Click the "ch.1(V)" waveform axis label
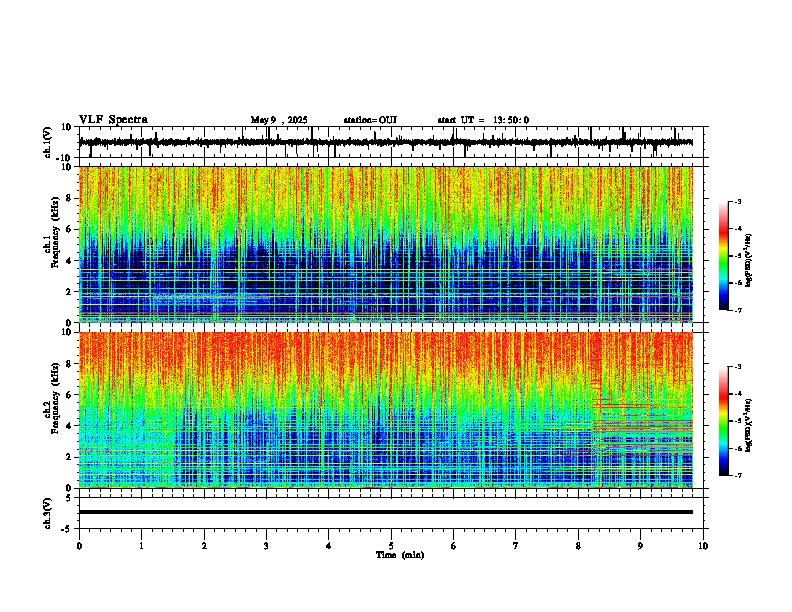 pos(48,142)
